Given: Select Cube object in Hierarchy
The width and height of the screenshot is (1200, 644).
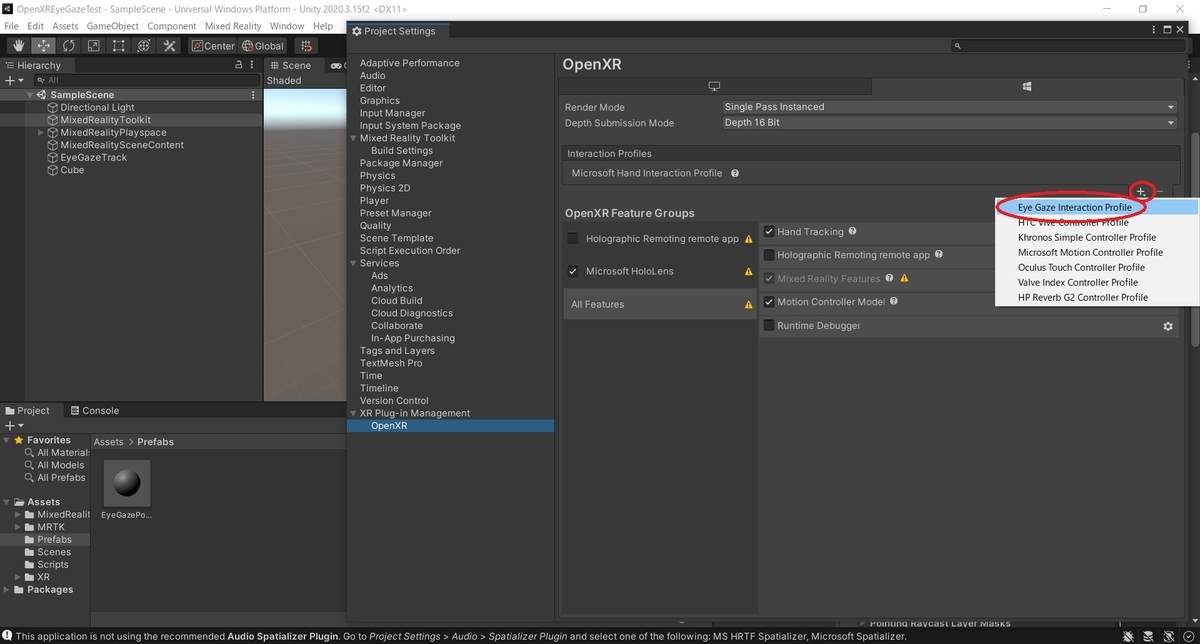Looking at the screenshot, I should pos(72,170).
